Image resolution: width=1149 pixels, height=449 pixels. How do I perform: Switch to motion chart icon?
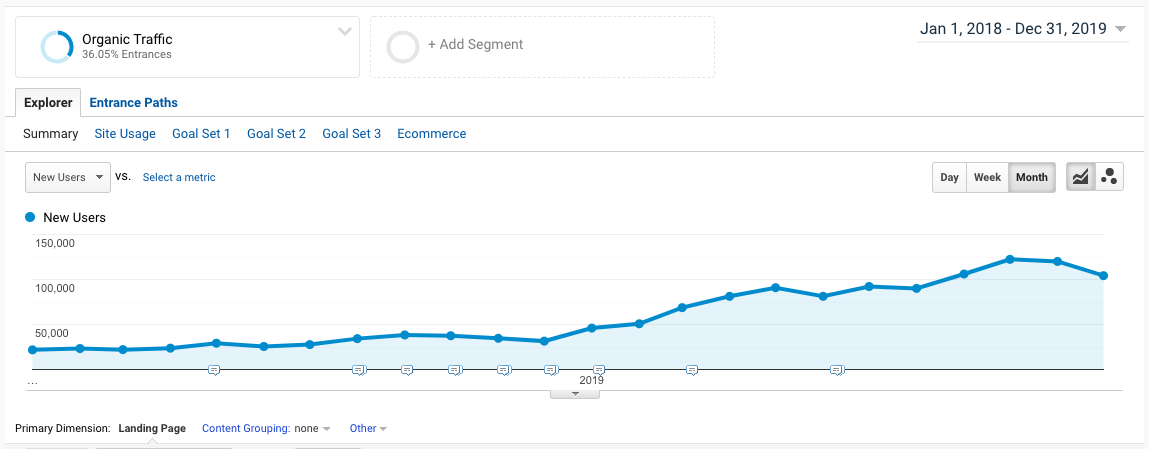pyautogui.click(x=1109, y=177)
